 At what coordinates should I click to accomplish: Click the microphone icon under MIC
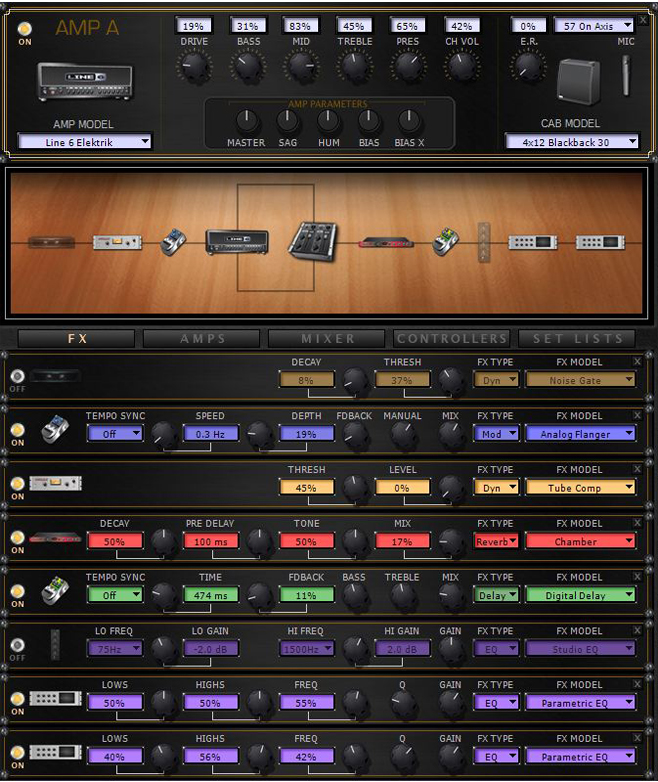(x=626, y=75)
